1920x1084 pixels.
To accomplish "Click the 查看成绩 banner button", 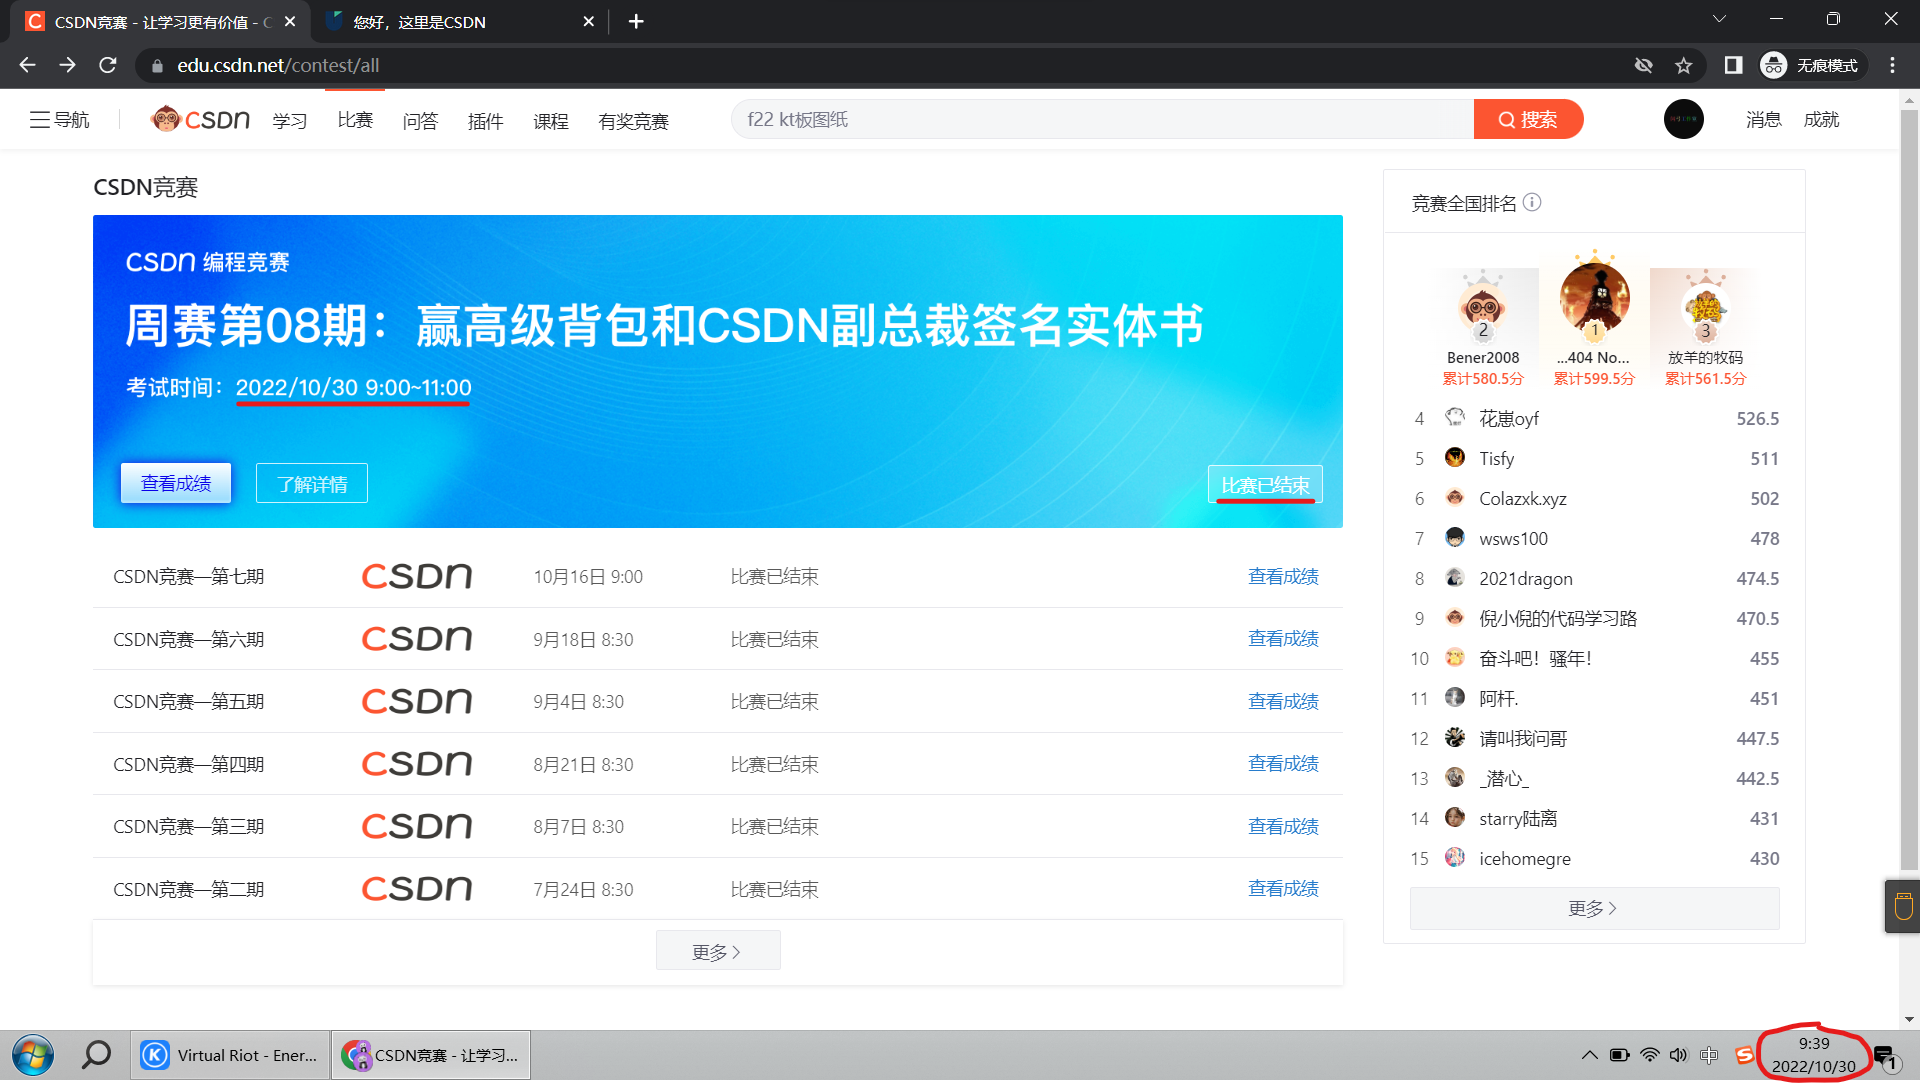I will click(176, 484).
